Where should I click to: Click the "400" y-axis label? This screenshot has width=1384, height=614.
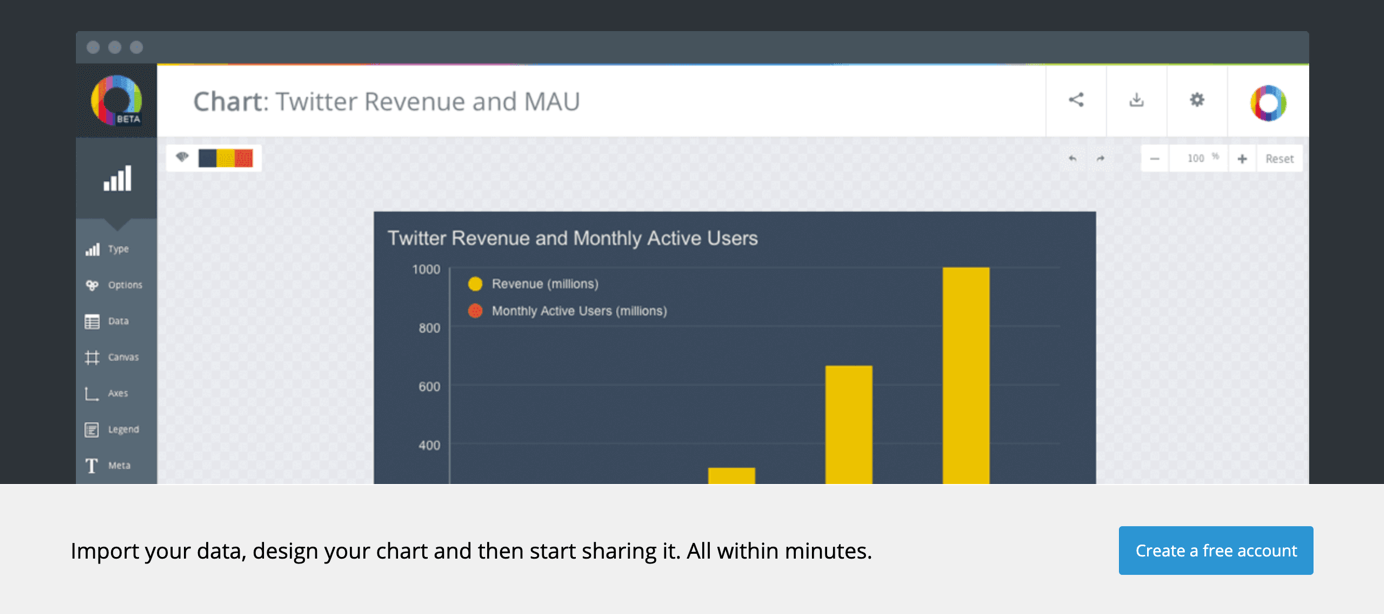coord(429,445)
